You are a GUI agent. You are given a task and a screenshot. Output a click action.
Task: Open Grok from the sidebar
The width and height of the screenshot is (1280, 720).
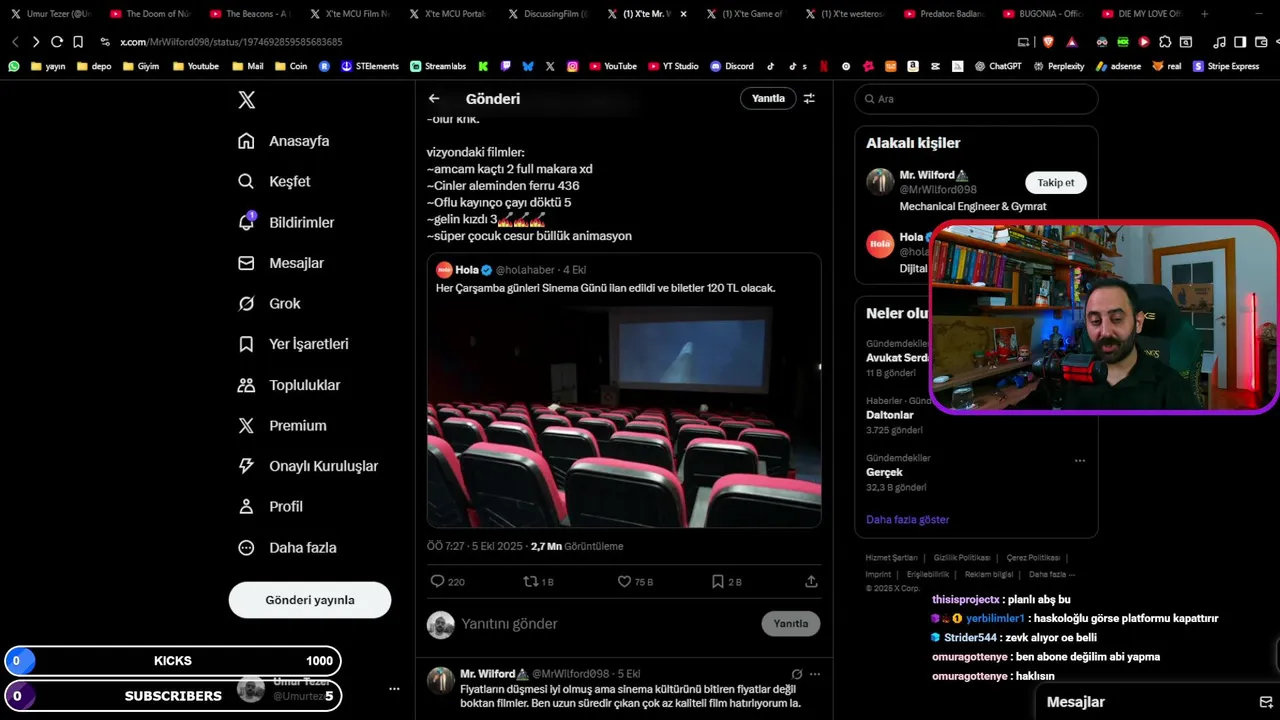[269, 304]
